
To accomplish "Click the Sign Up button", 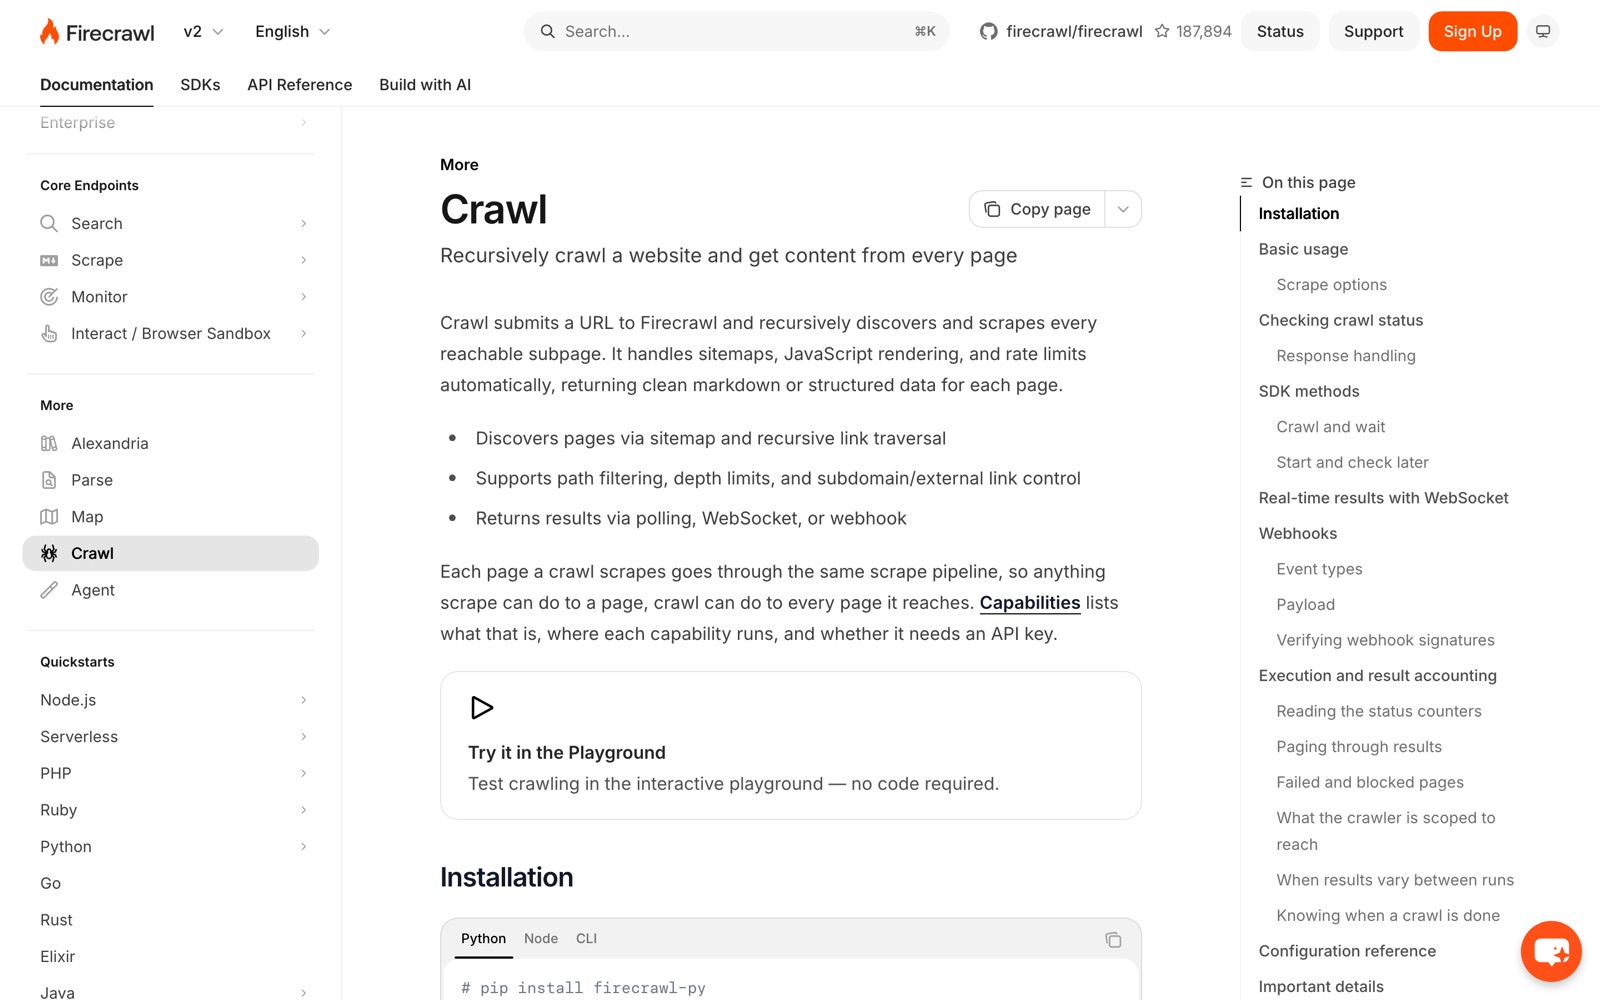I will click(x=1472, y=32).
